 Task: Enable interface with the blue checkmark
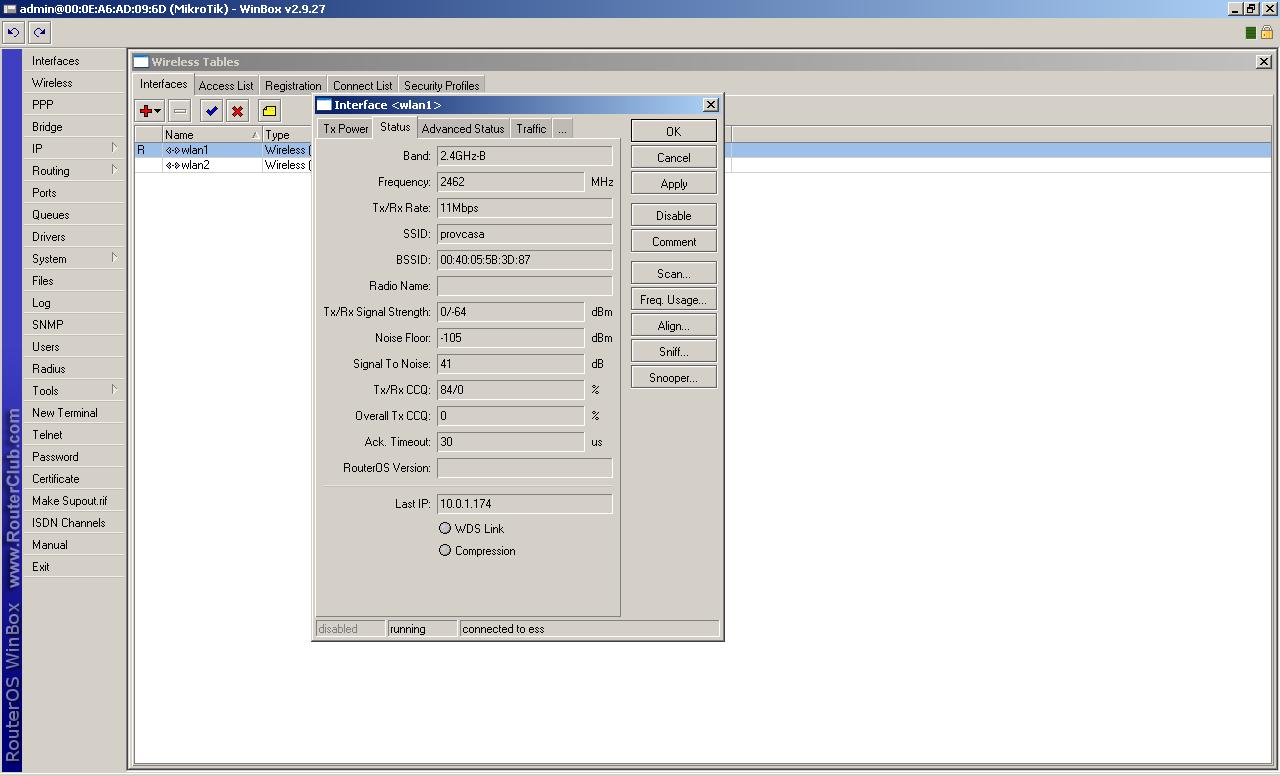pyautogui.click(x=211, y=111)
